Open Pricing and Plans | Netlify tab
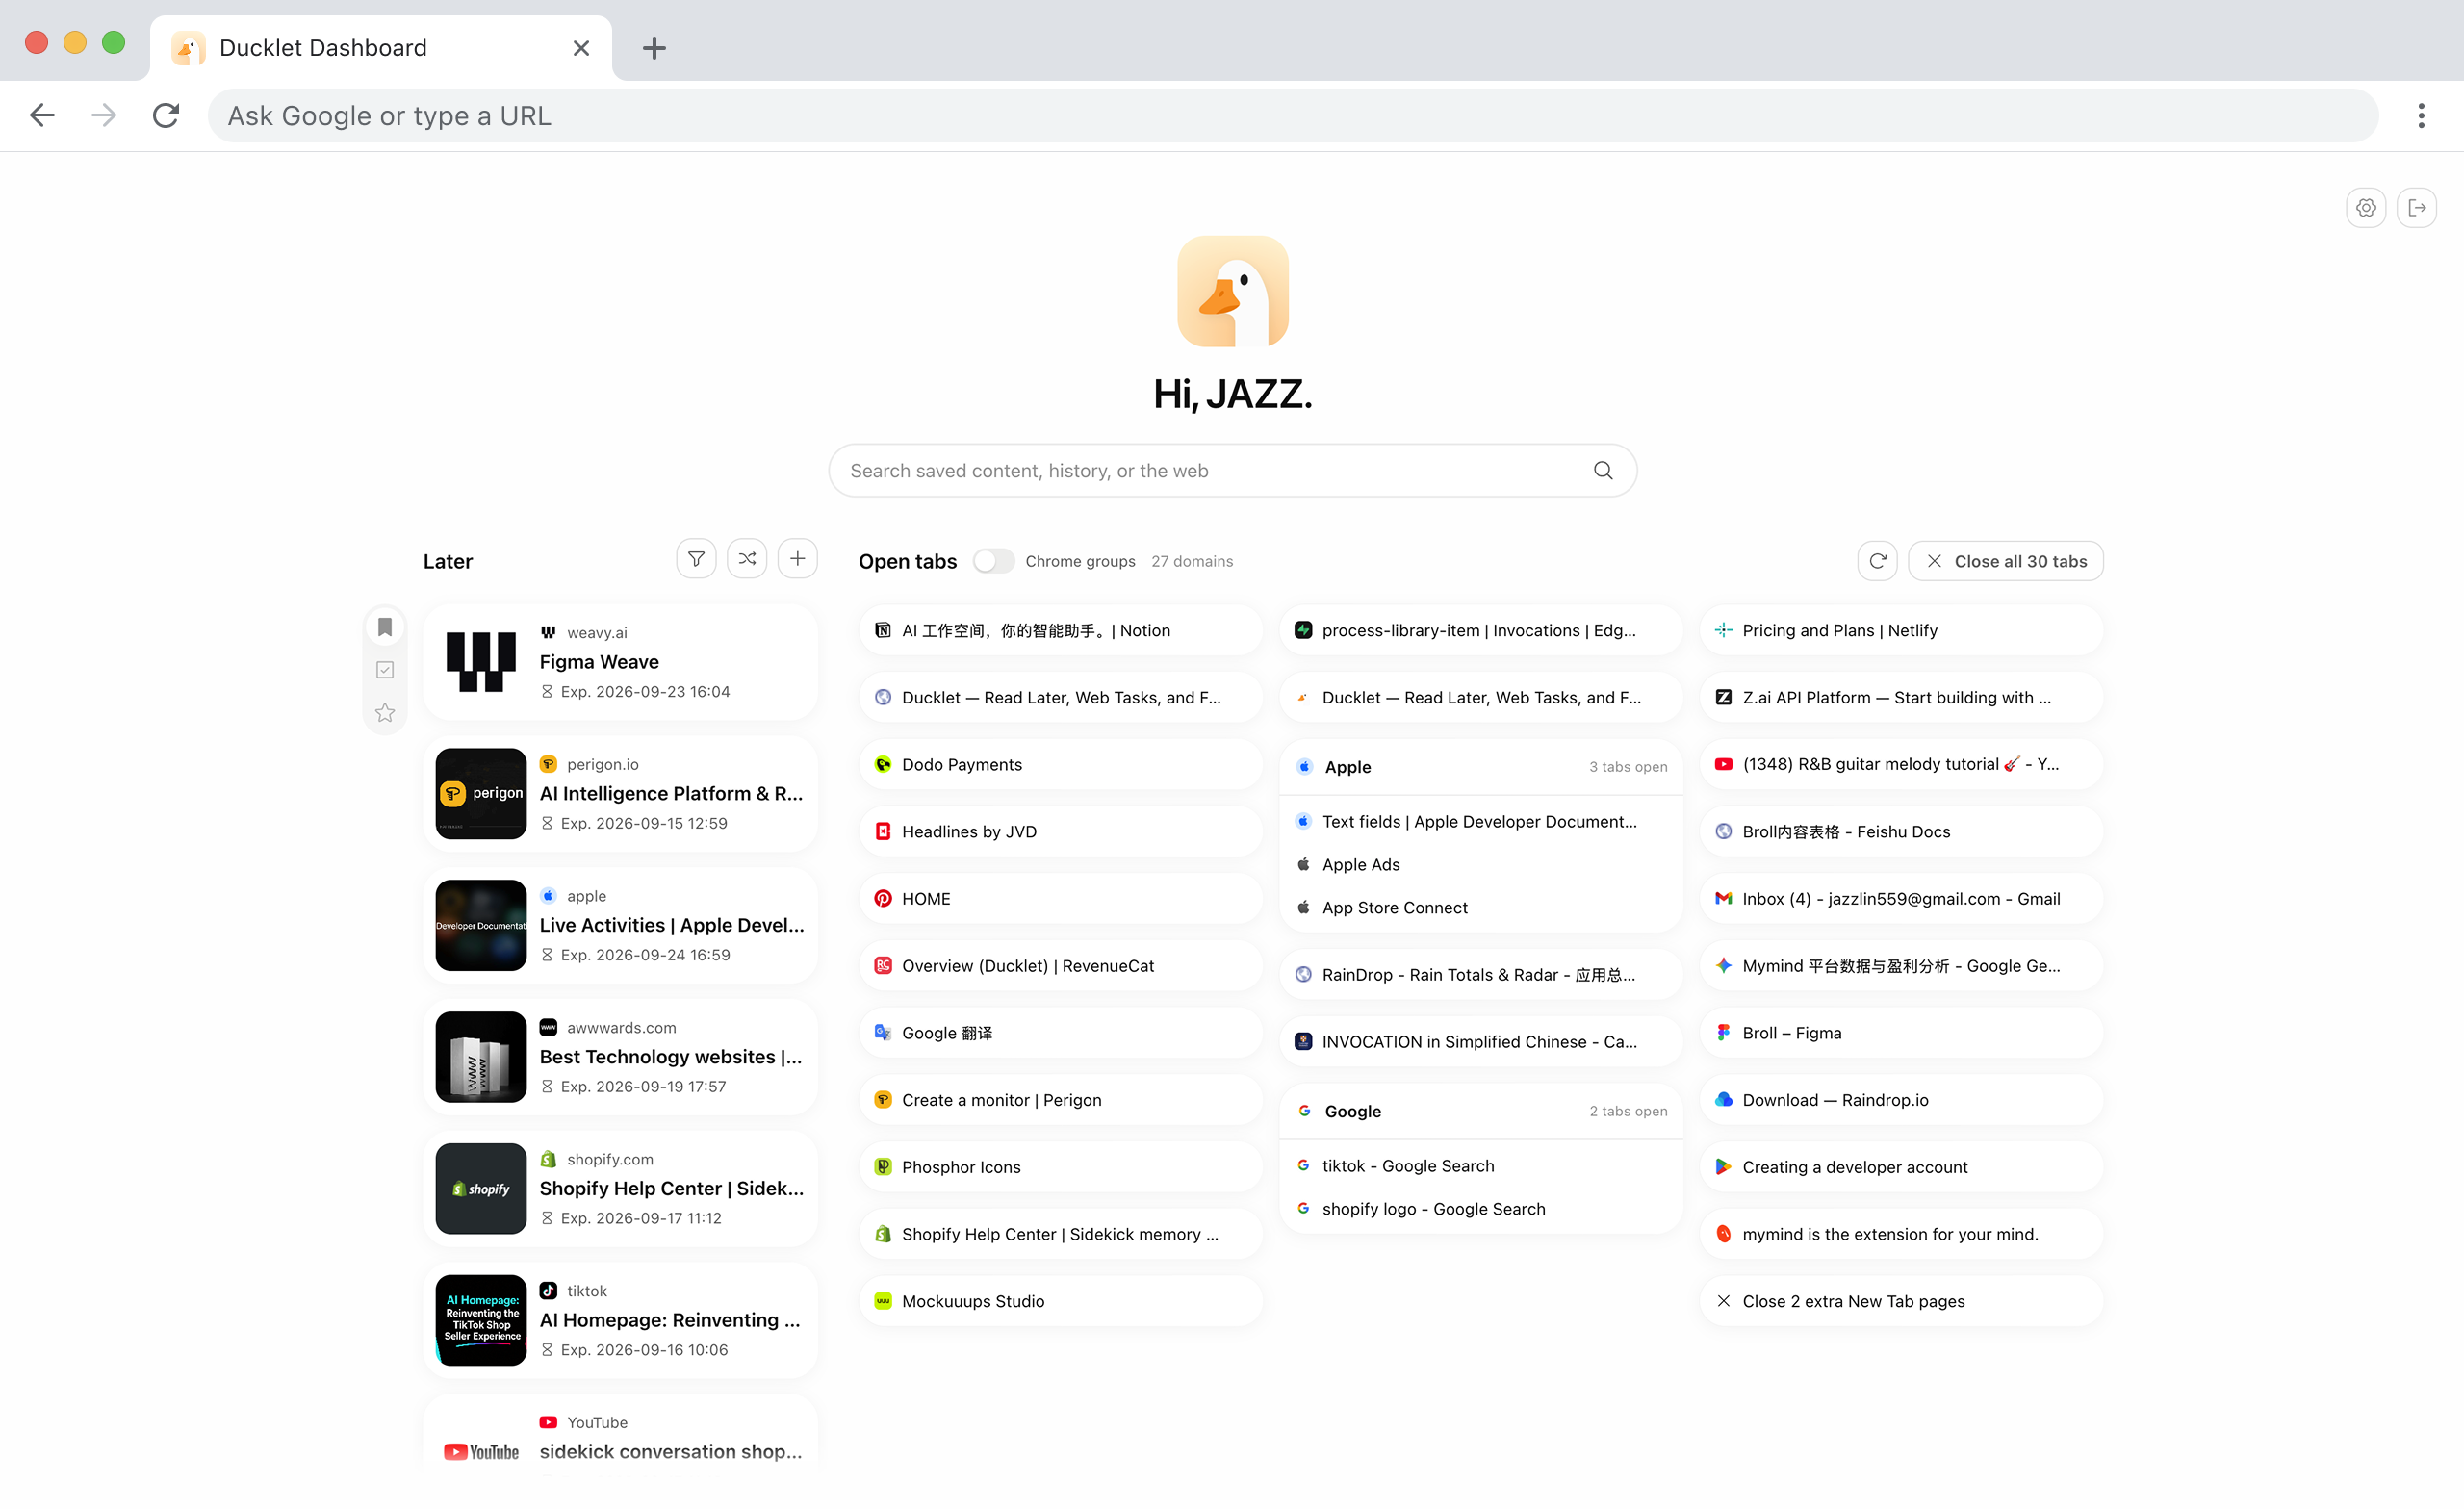This screenshot has width=2464, height=1509. coord(1901,630)
